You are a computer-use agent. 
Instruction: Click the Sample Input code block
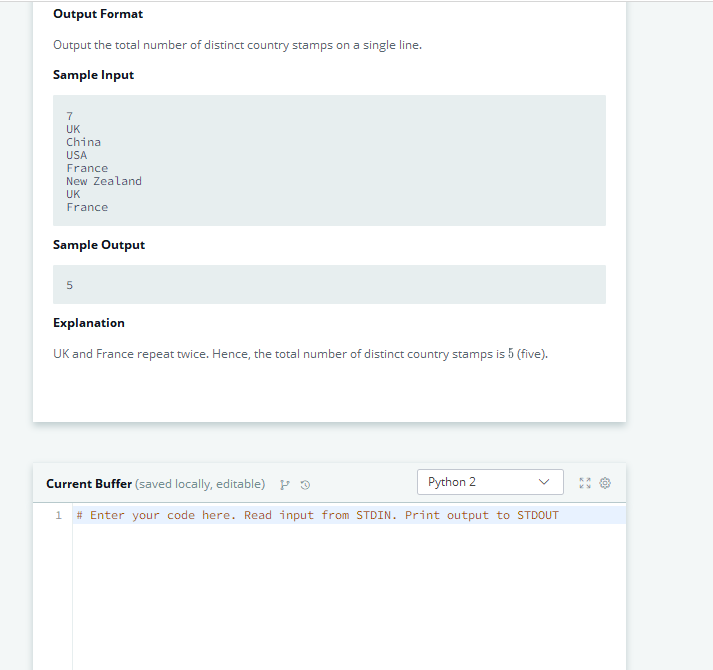(329, 161)
